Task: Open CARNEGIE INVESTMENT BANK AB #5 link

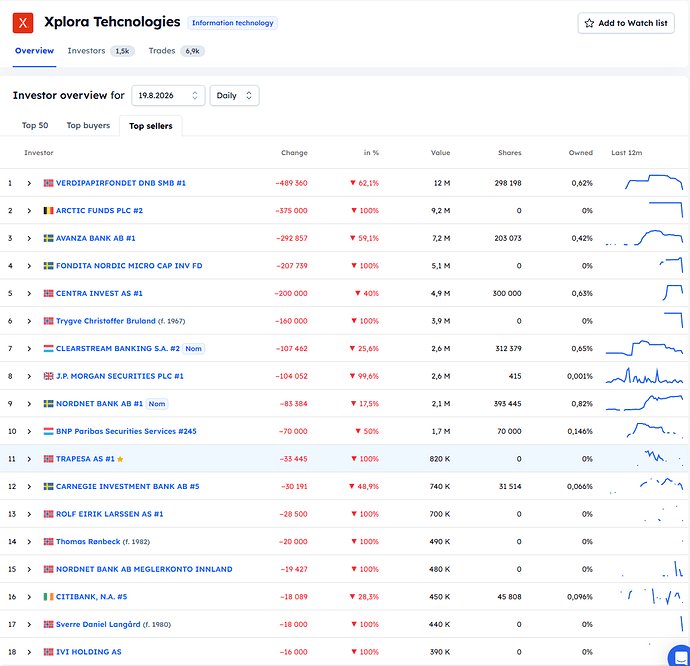Action: pyautogui.click(x=128, y=486)
